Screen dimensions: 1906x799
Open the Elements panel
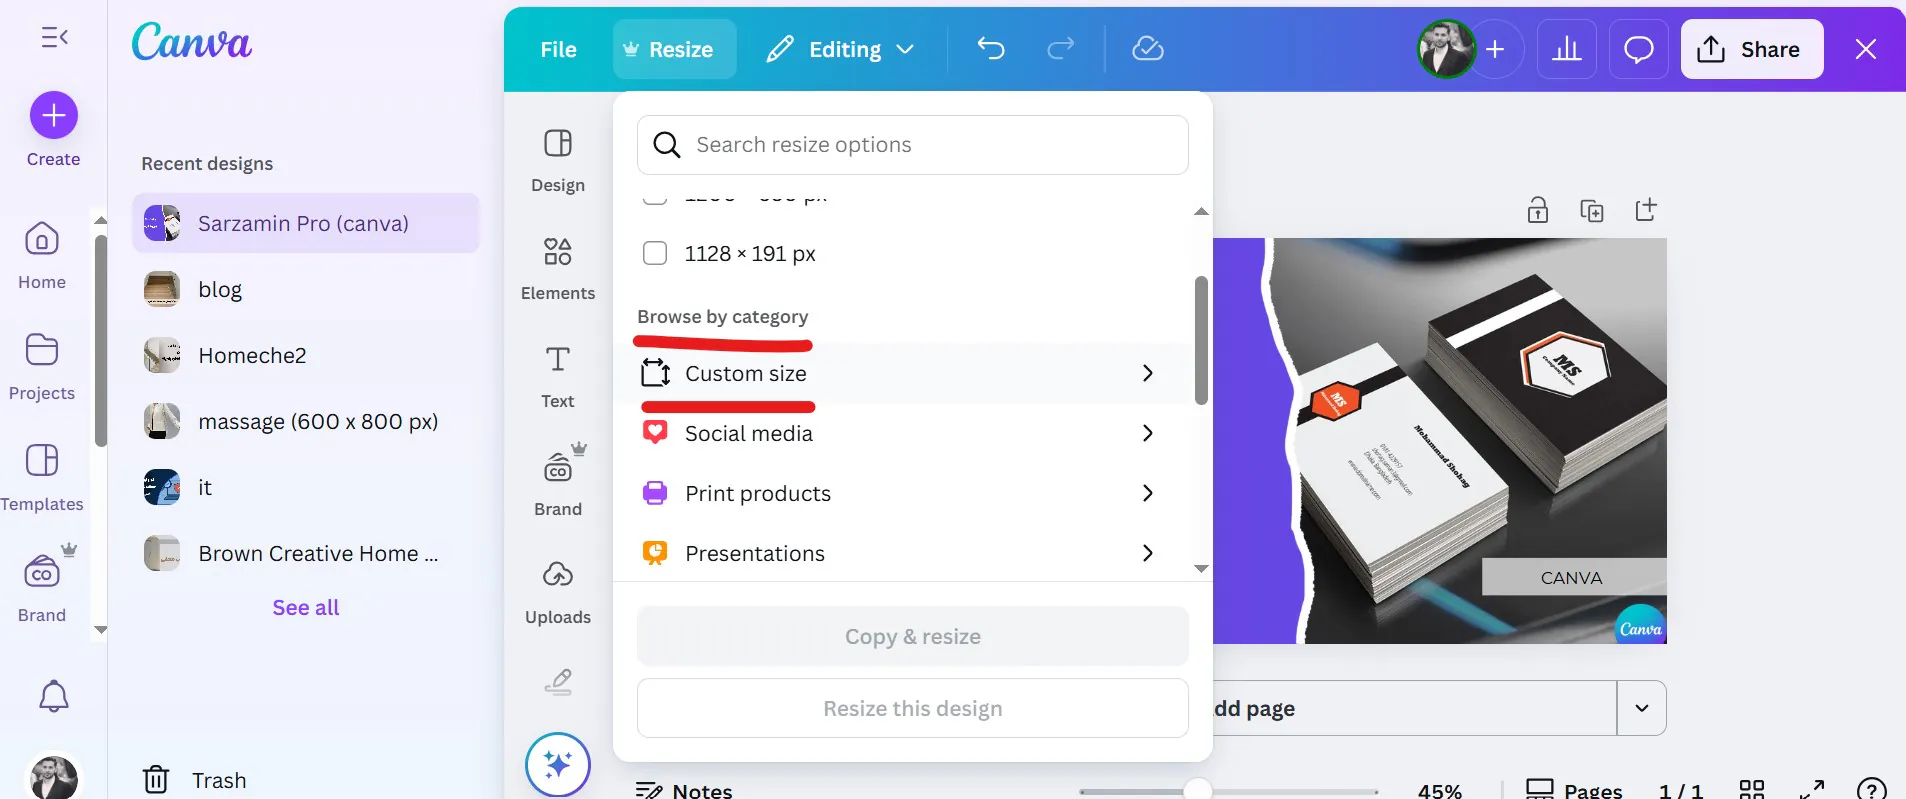click(x=558, y=268)
